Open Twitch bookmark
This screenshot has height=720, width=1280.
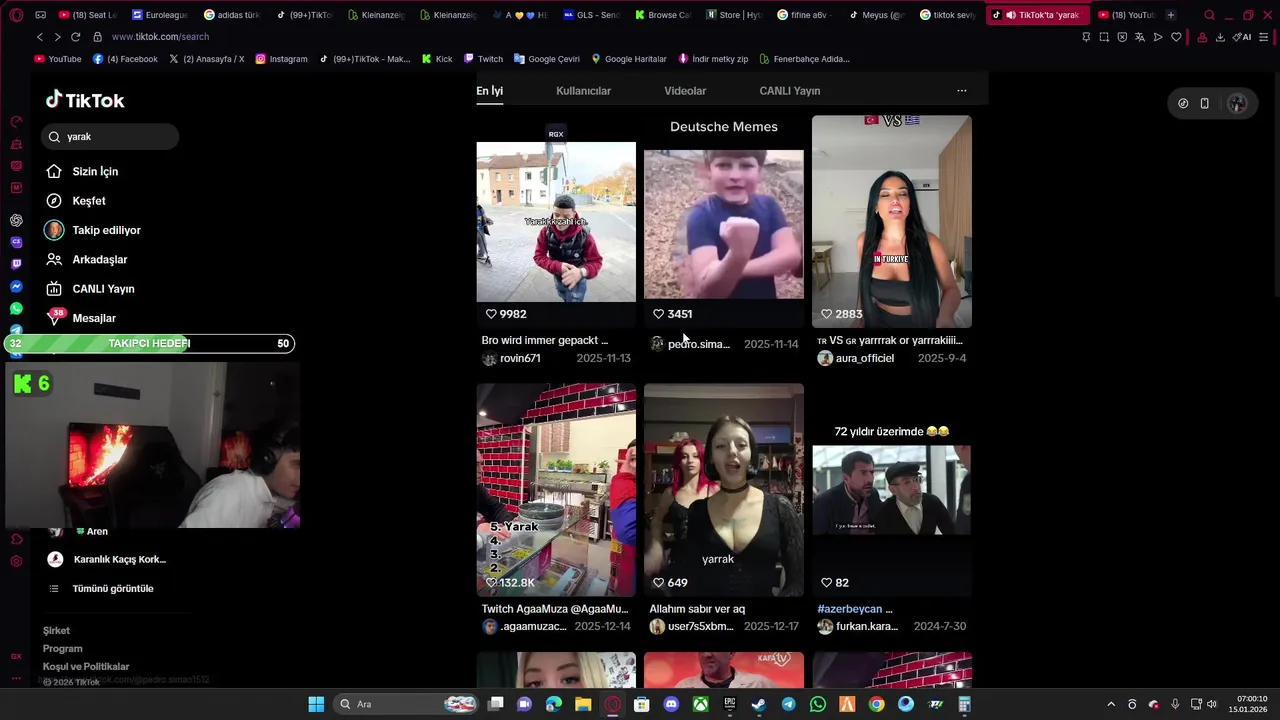pos(483,59)
